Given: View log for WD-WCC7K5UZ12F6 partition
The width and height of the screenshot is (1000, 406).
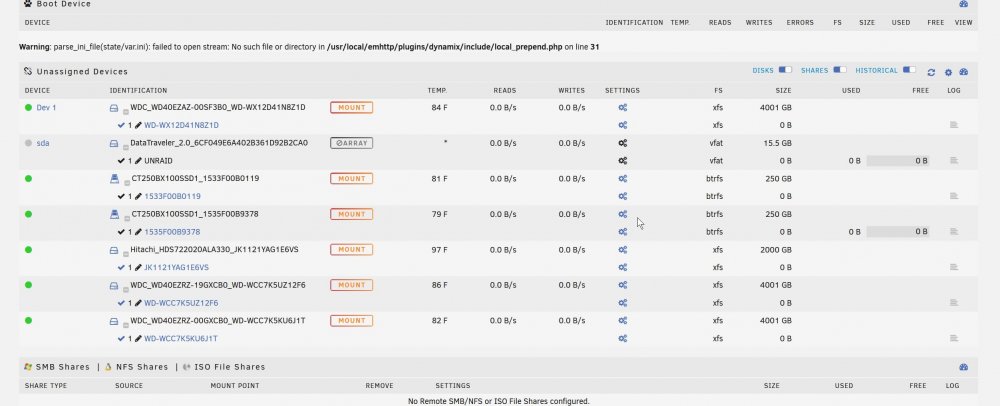Looking at the screenshot, I should tap(953, 303).
